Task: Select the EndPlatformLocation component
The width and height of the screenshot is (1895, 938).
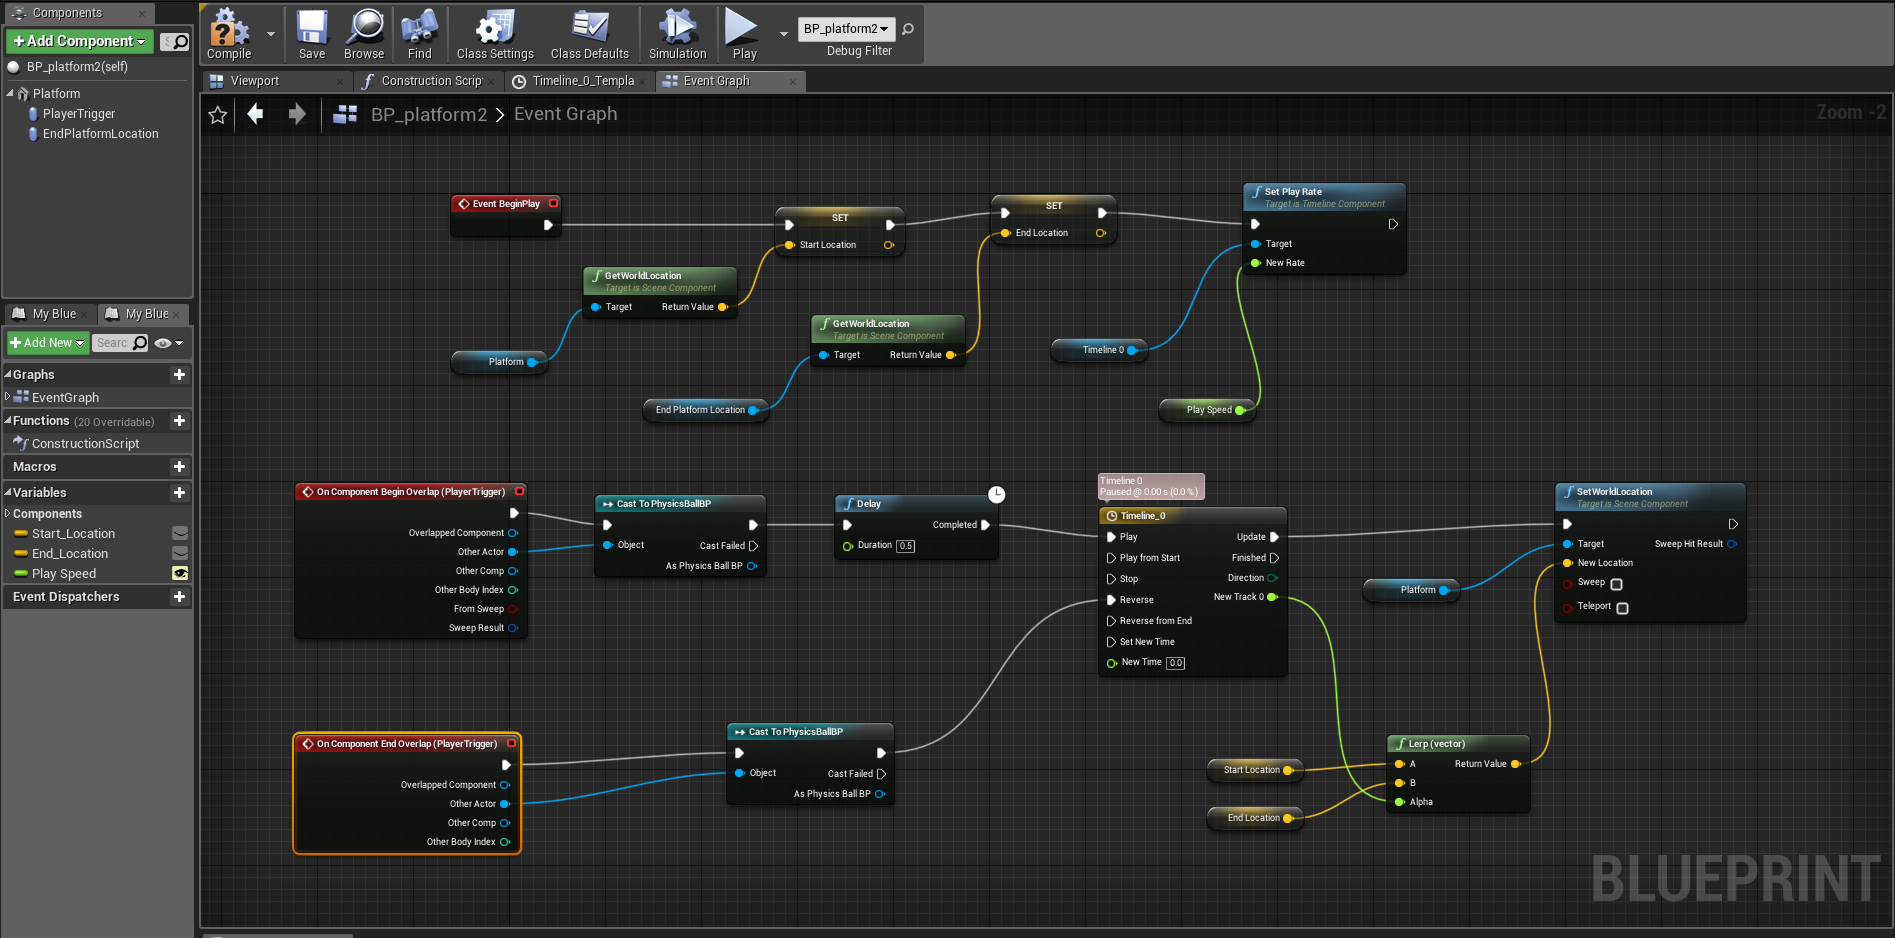Action: coord(100,134)
